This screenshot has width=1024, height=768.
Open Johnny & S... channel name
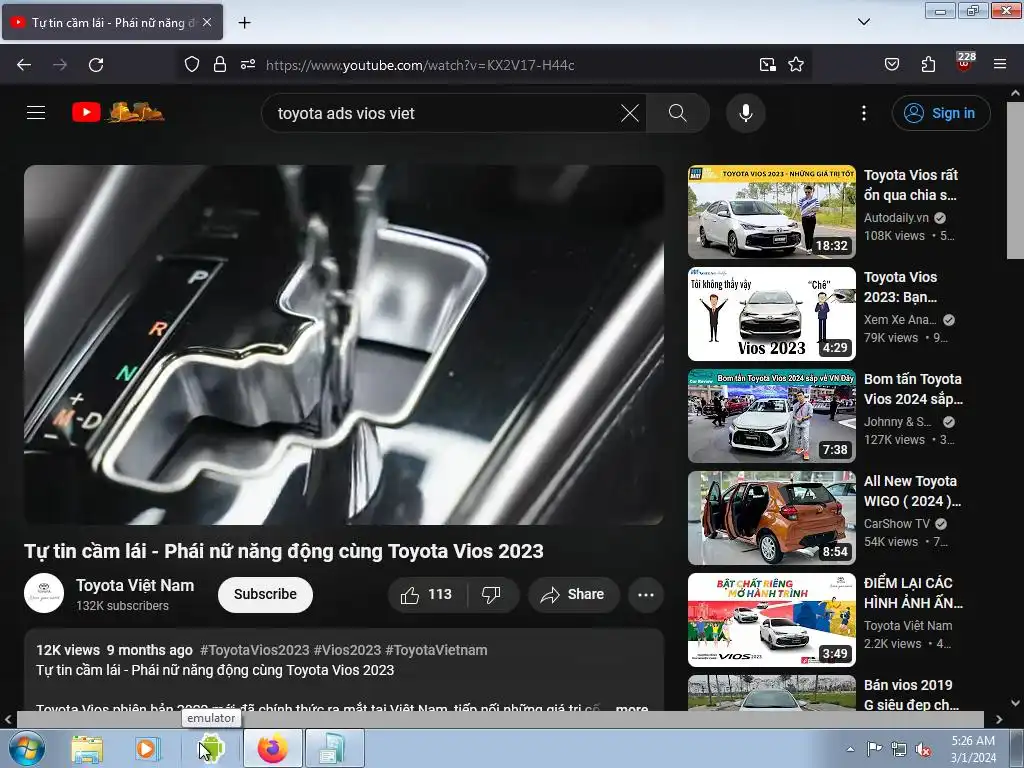pyautogui.click(x=897, y=421)
